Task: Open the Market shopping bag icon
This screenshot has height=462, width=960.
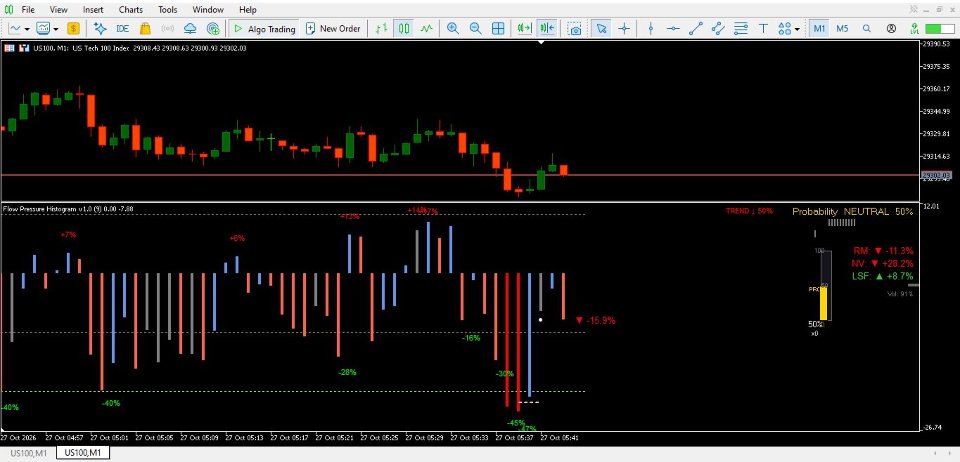Action: 145,28
